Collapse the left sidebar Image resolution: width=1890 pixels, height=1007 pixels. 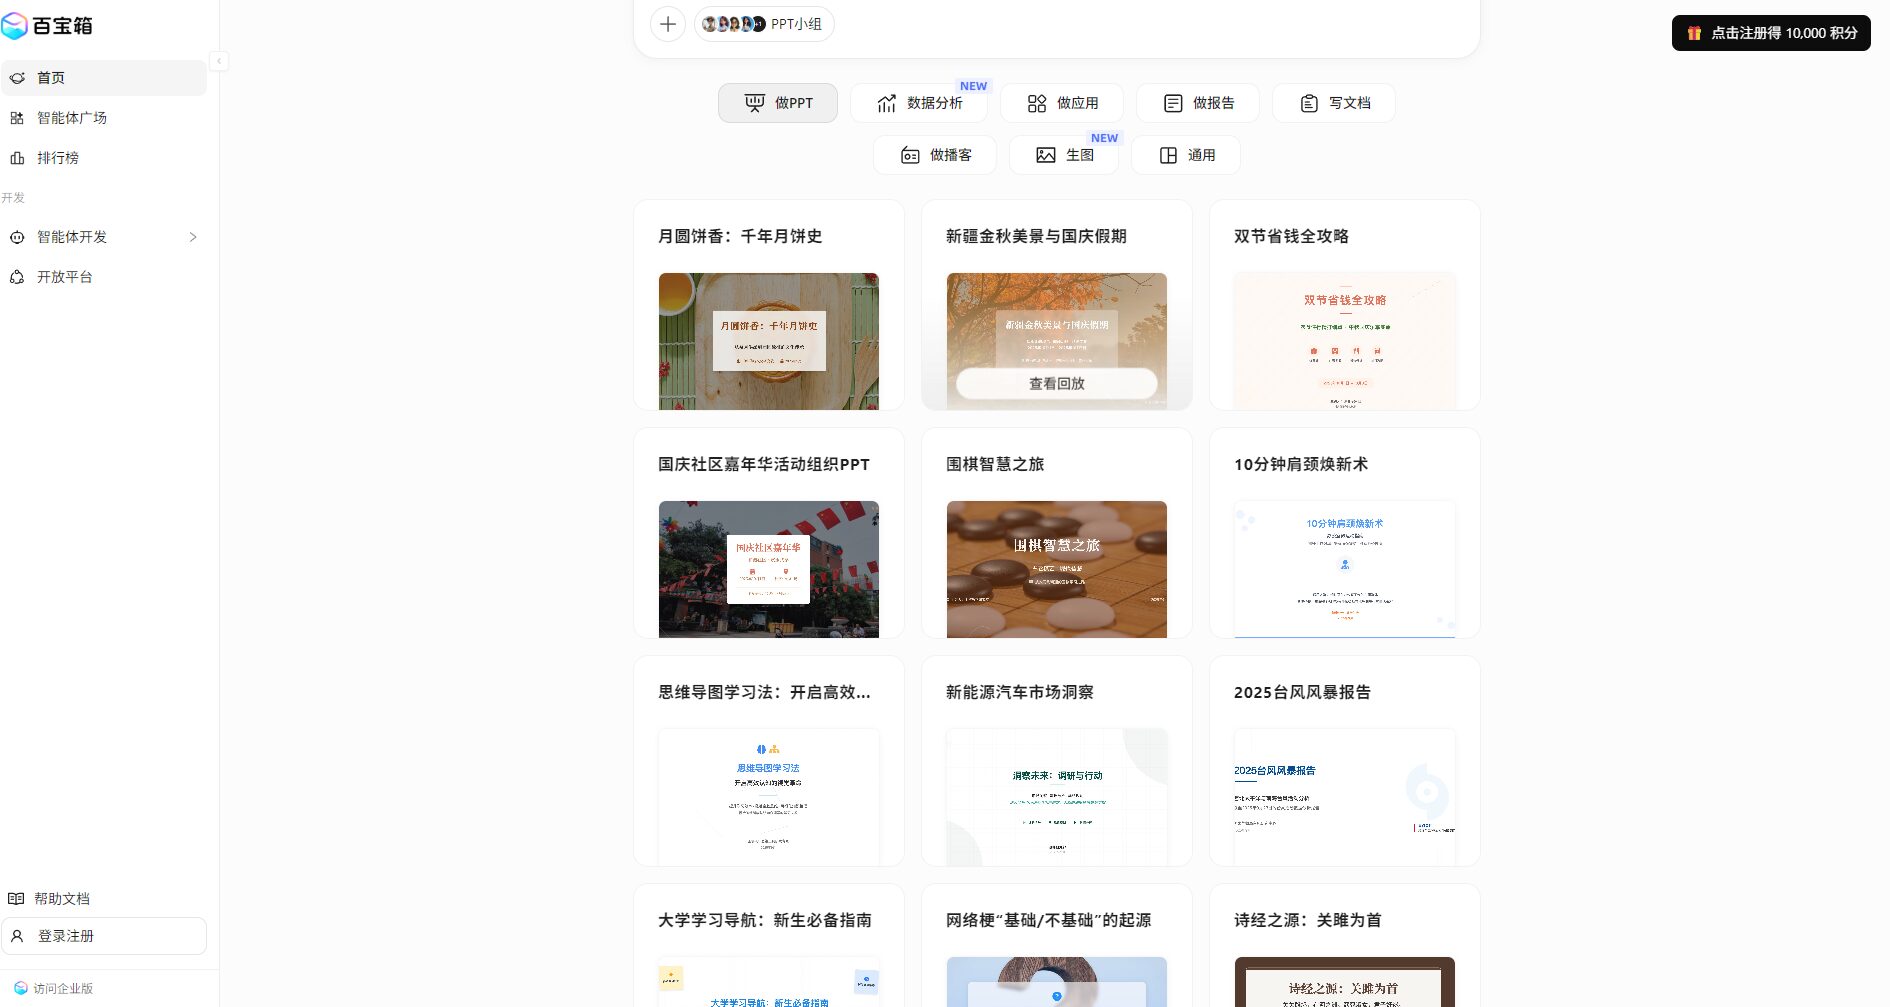[218, 61]
